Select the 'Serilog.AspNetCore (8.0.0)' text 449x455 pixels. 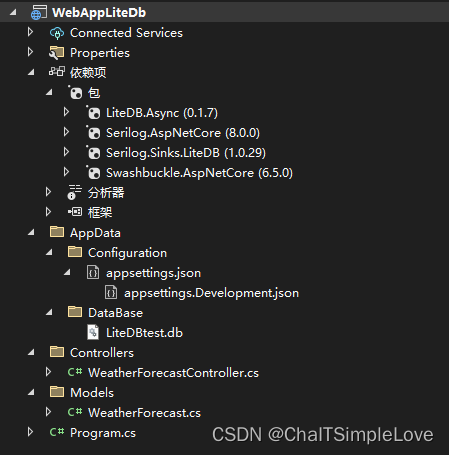pos(183,133)
